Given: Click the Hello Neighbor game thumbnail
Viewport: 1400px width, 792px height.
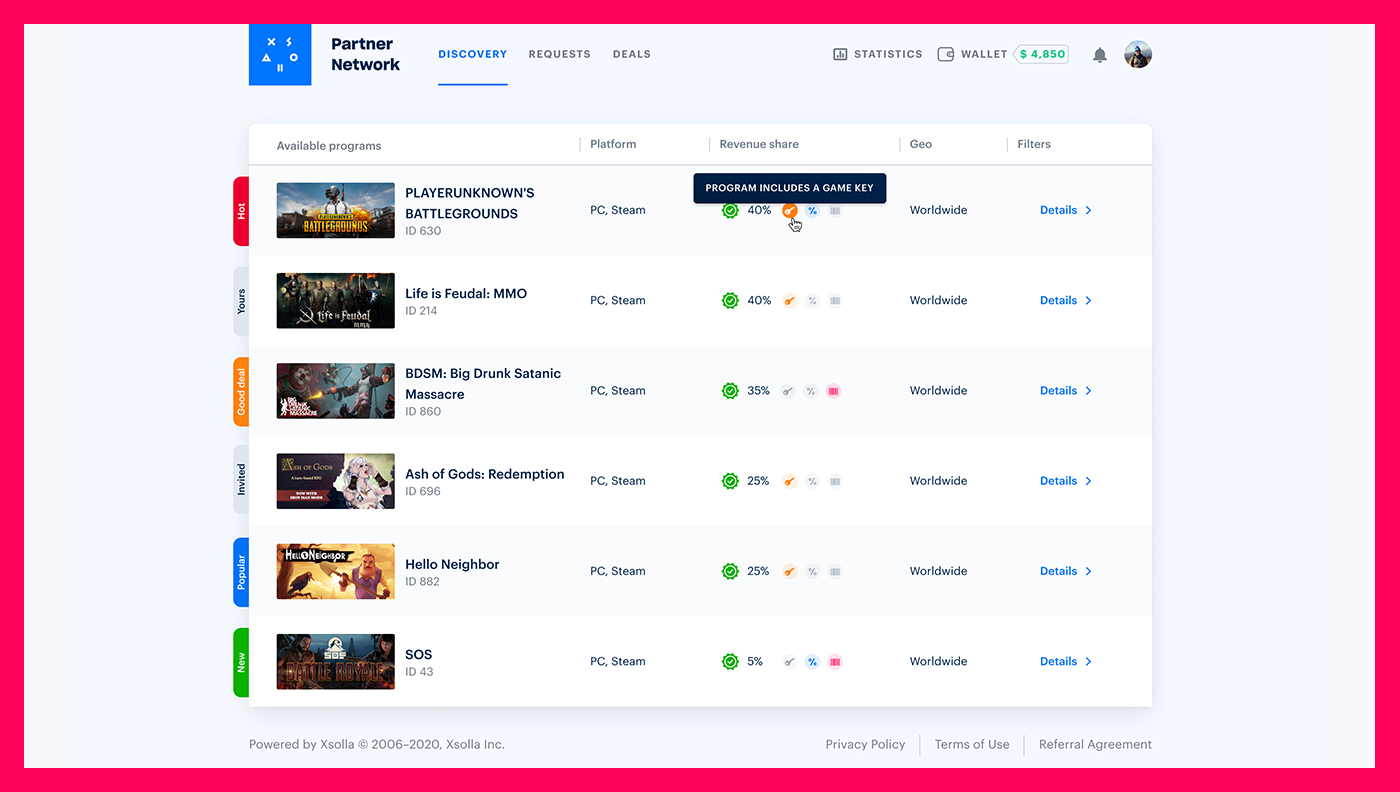Looking at the screenshot, I should point(335,572).
